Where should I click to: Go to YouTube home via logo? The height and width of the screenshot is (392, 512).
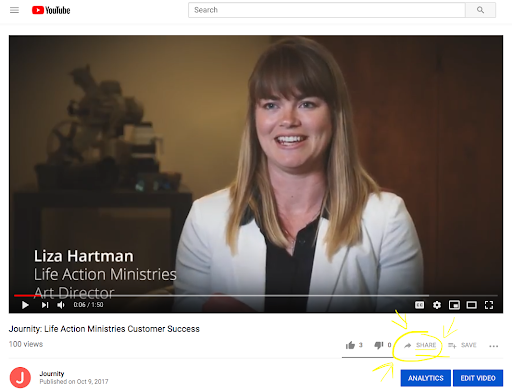tap(51, 10)
